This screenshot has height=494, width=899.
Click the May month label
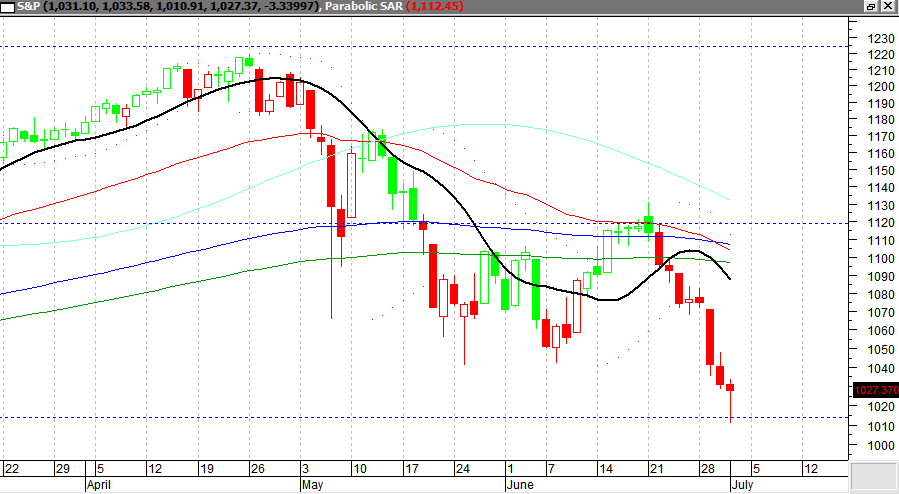click(313, 485)
